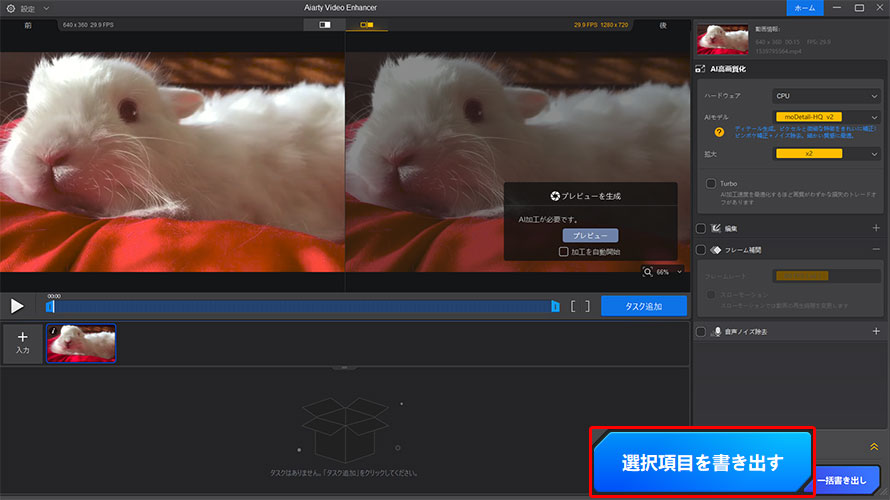Play the video preview
This screenshot has height=500, width=890.
(x=17, y=306)
